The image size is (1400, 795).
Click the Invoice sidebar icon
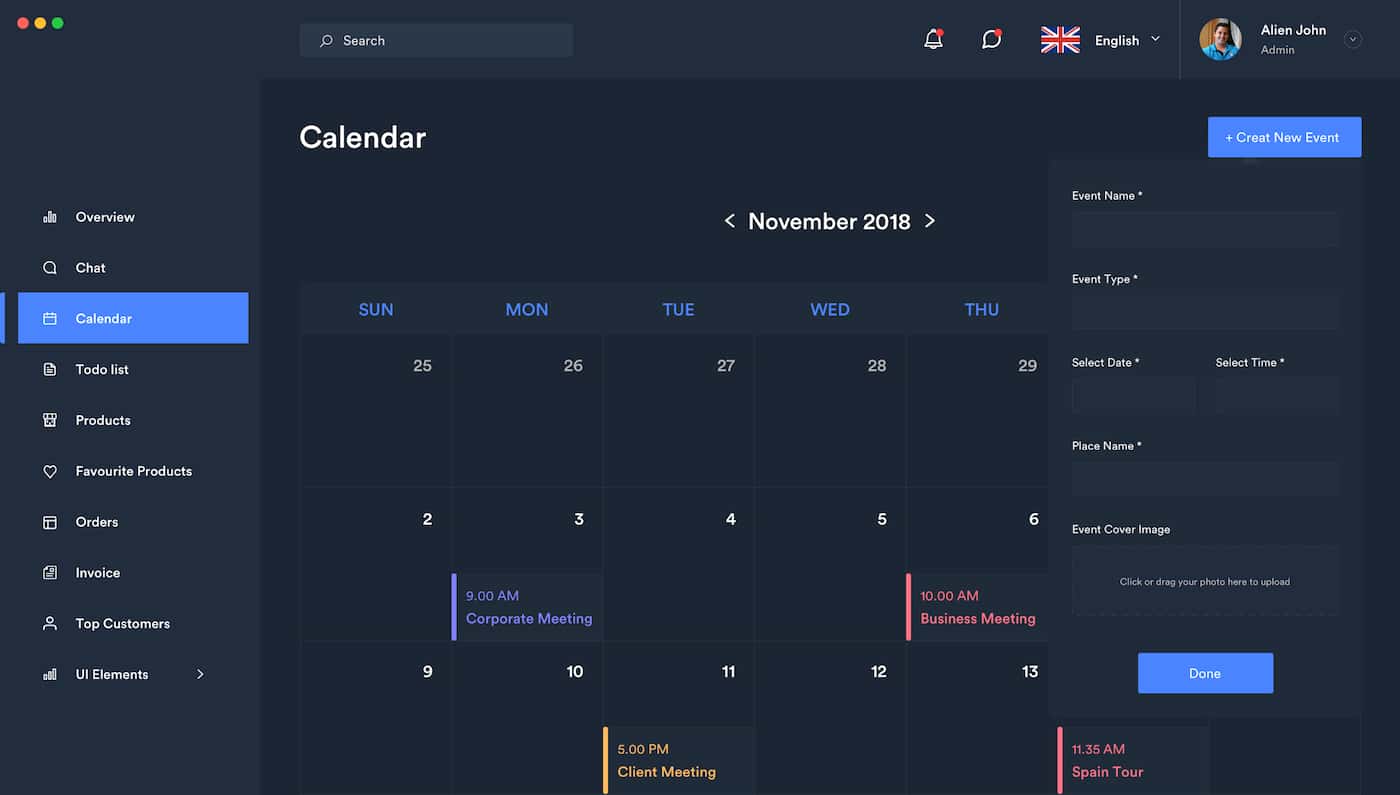(50, 573)
